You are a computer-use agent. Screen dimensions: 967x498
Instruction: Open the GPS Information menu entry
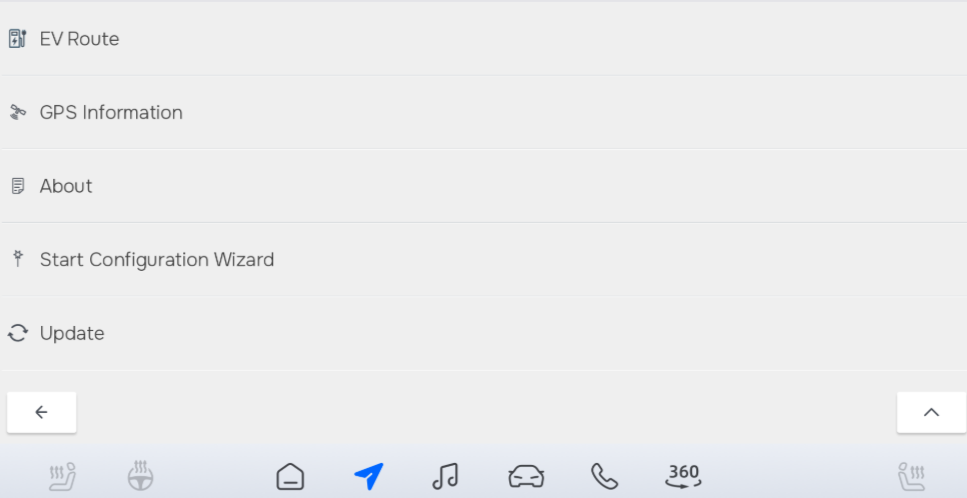click(x=484, y=112)
